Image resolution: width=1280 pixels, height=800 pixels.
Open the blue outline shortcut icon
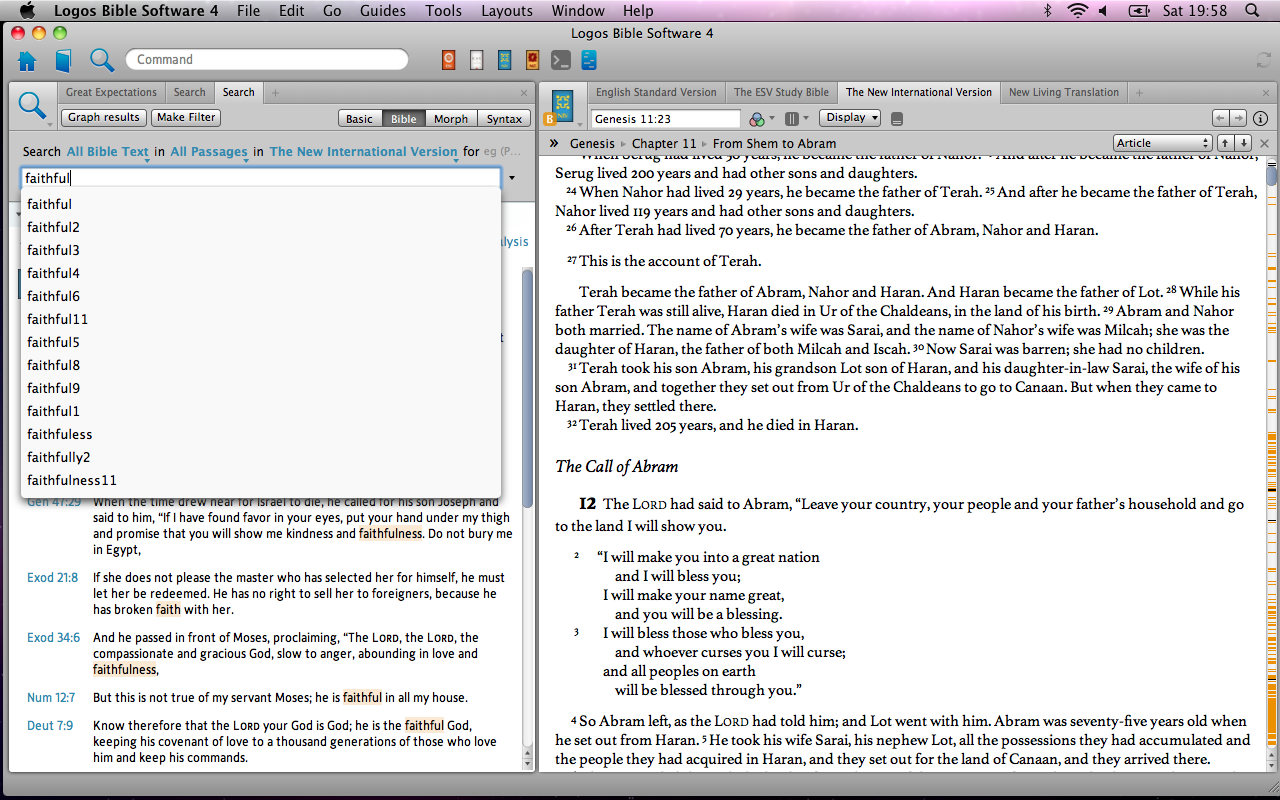tap(589, 60)
